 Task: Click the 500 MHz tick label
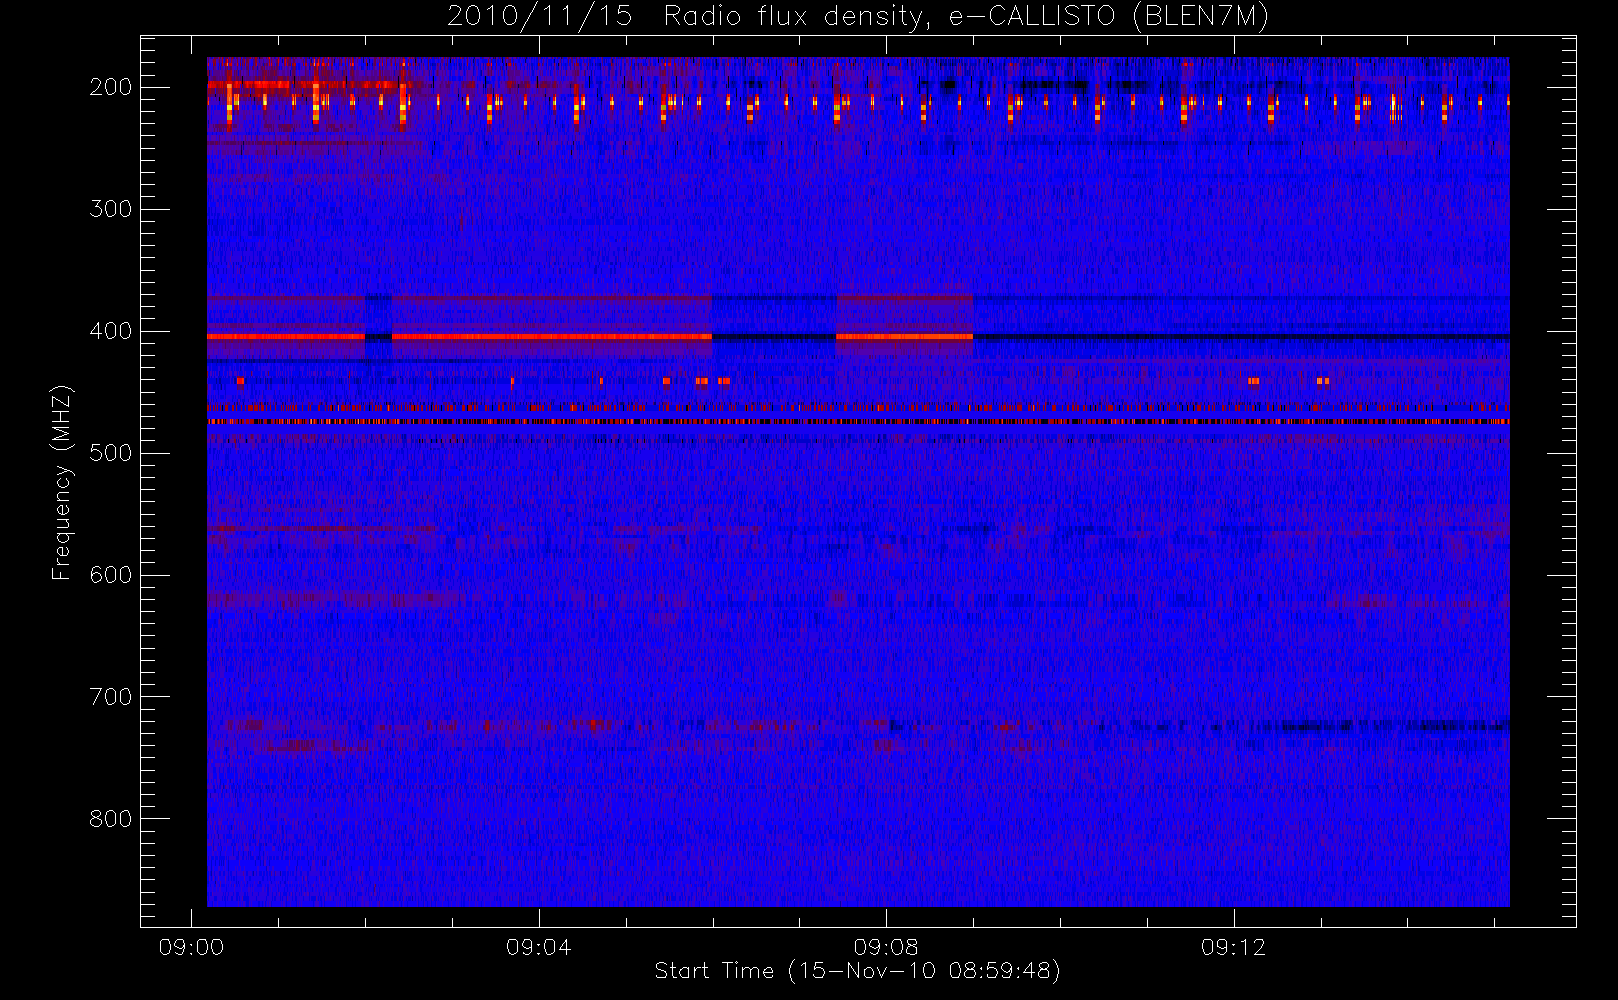110,453
